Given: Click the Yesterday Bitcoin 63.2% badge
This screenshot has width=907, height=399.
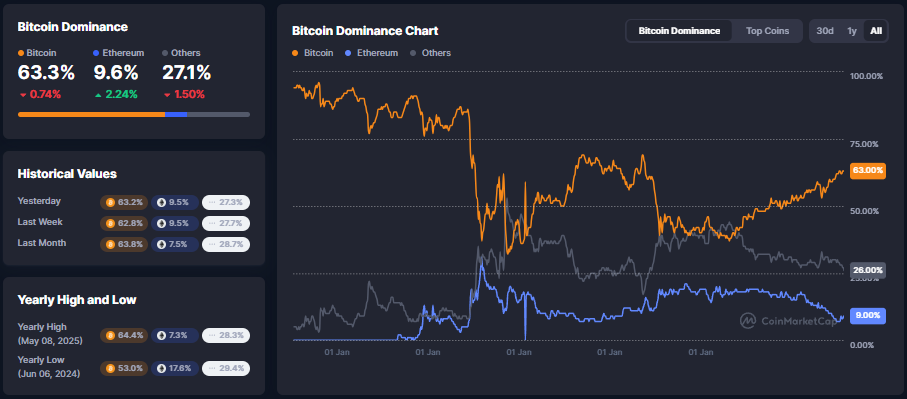Looking at the screenshot, I should coord(124,202).
